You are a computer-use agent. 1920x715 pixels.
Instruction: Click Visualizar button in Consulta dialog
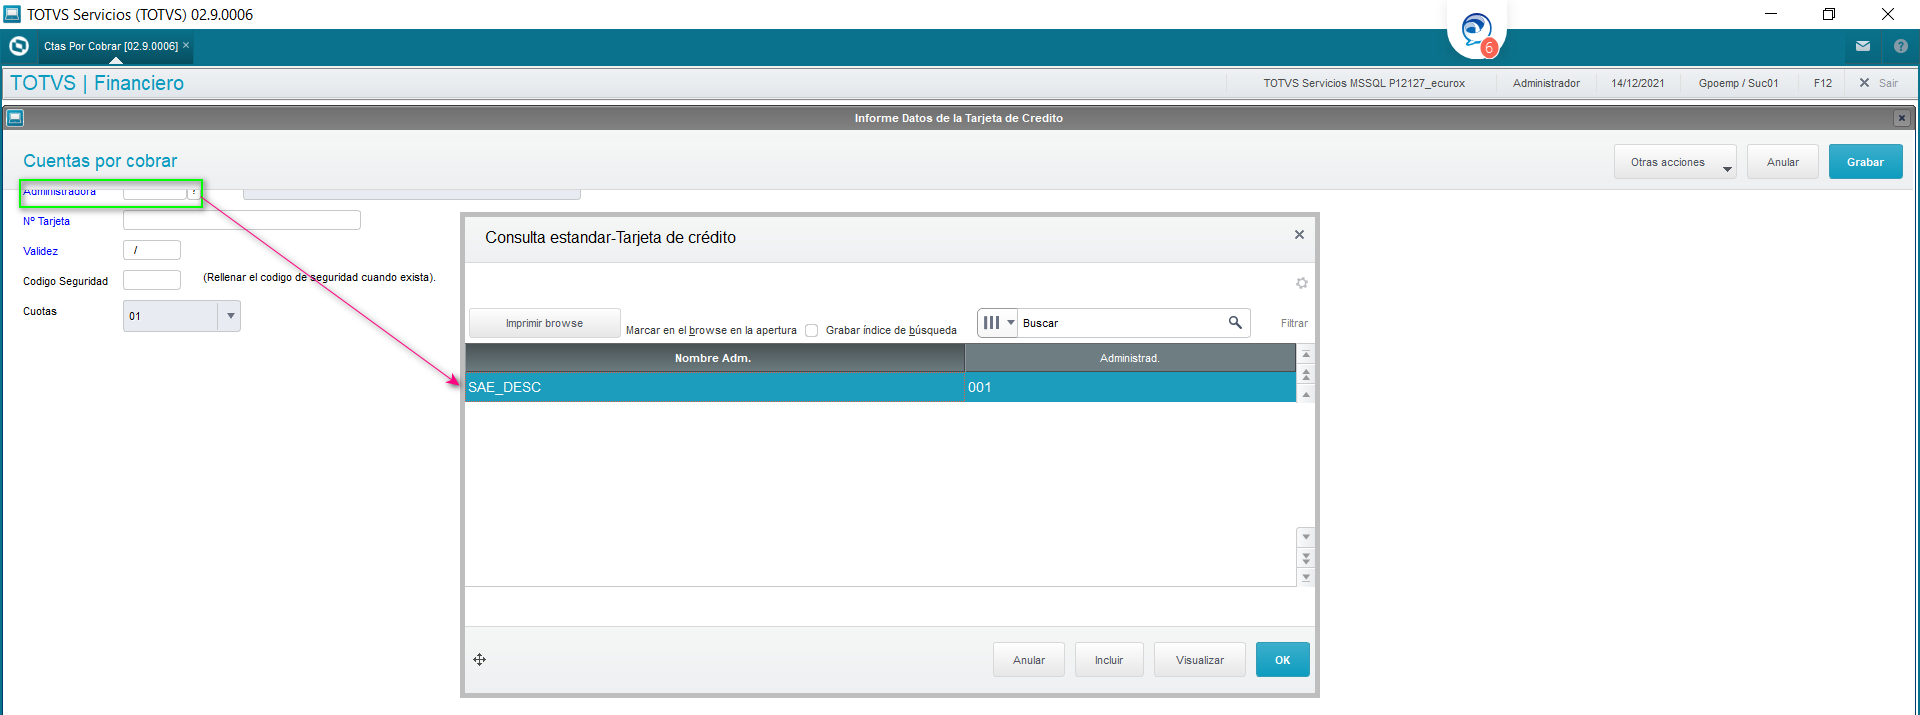point(1200,660)
